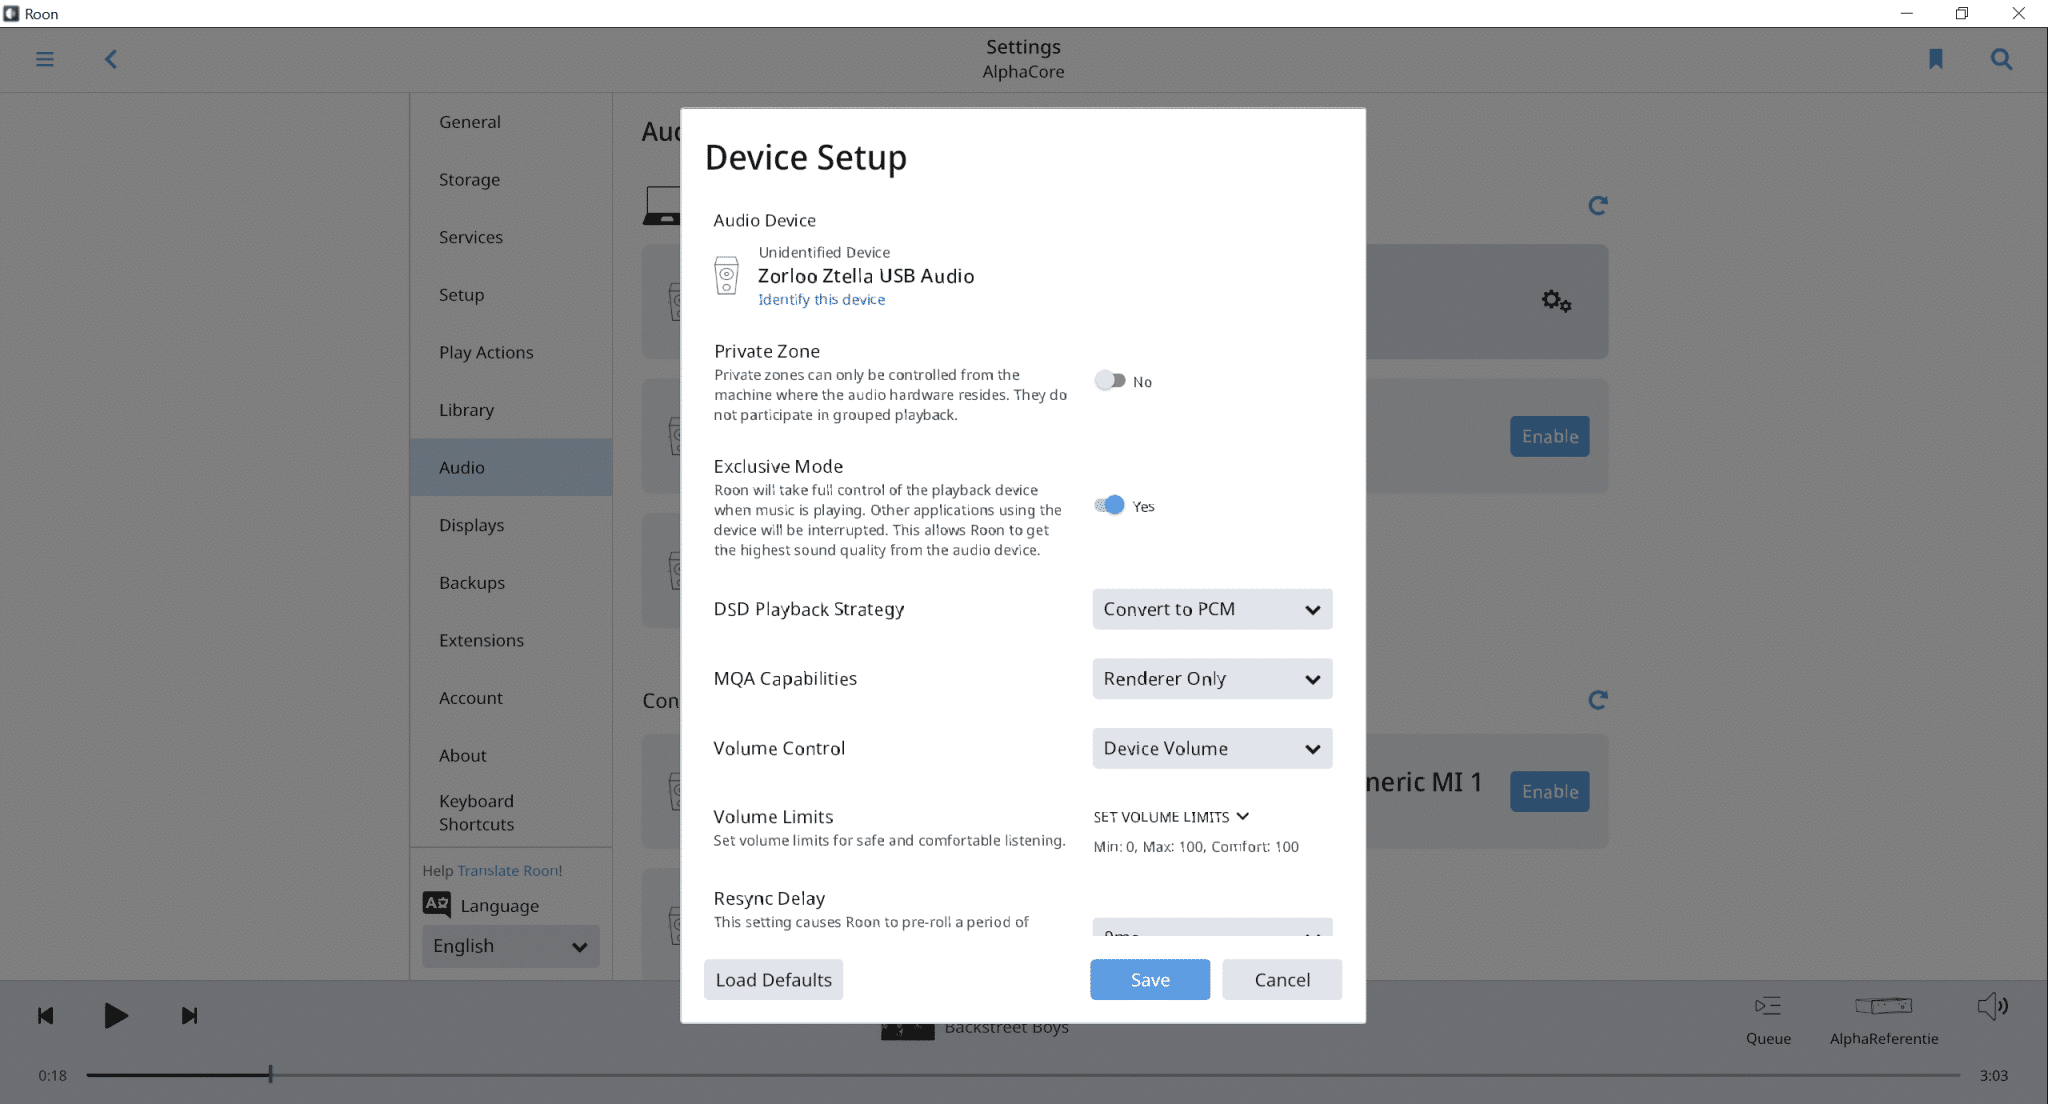The image size is (2048, 1104).
Task: Open Keyboard Shortcuts settings
Action: coord(511,813)
